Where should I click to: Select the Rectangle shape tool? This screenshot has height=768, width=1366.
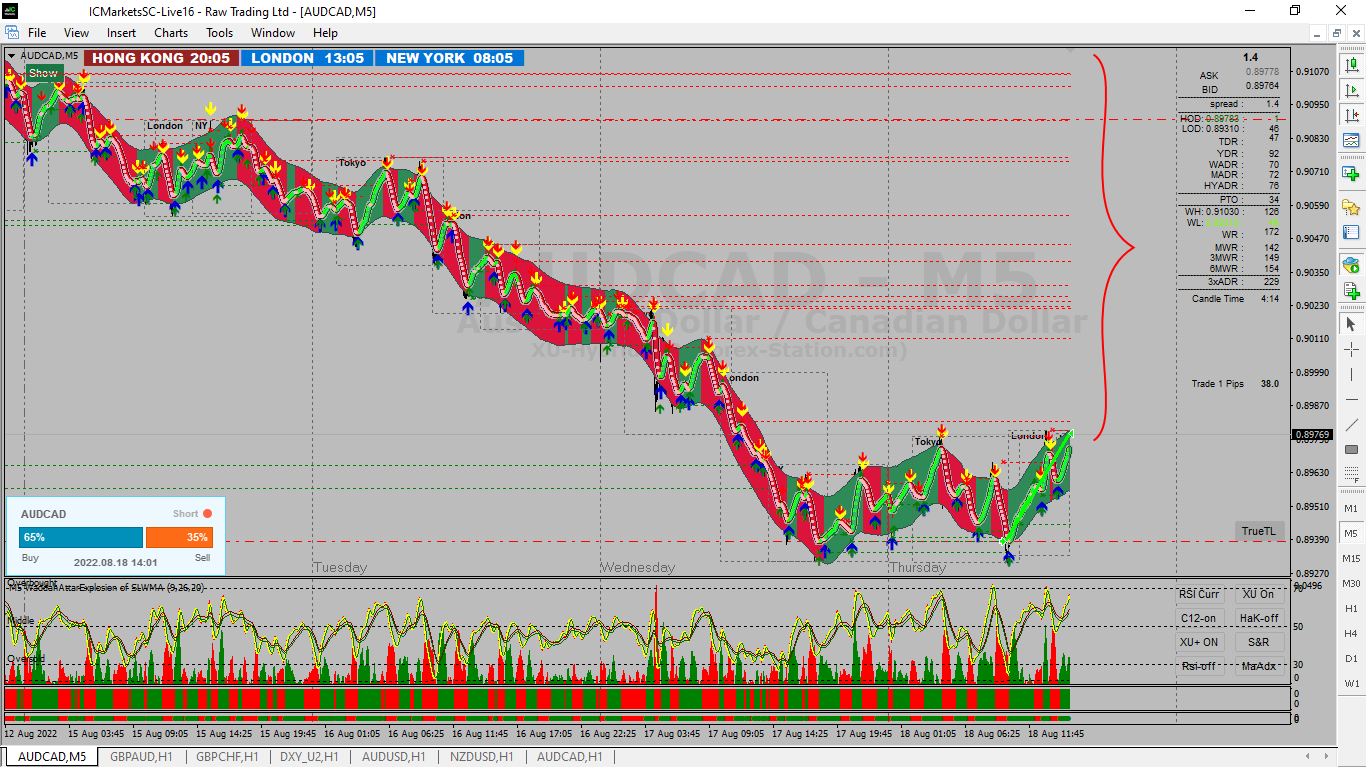[x=1351, y=449]
